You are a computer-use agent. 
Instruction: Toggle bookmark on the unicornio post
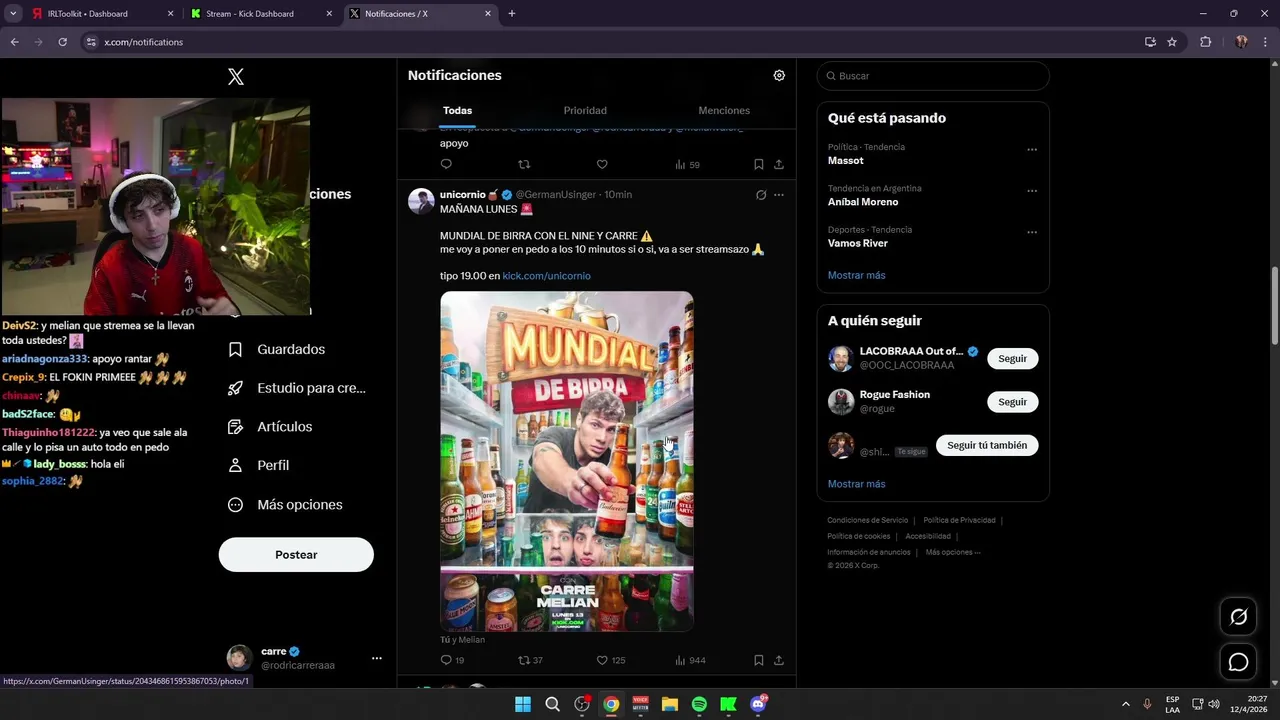(x=758, y=660)
